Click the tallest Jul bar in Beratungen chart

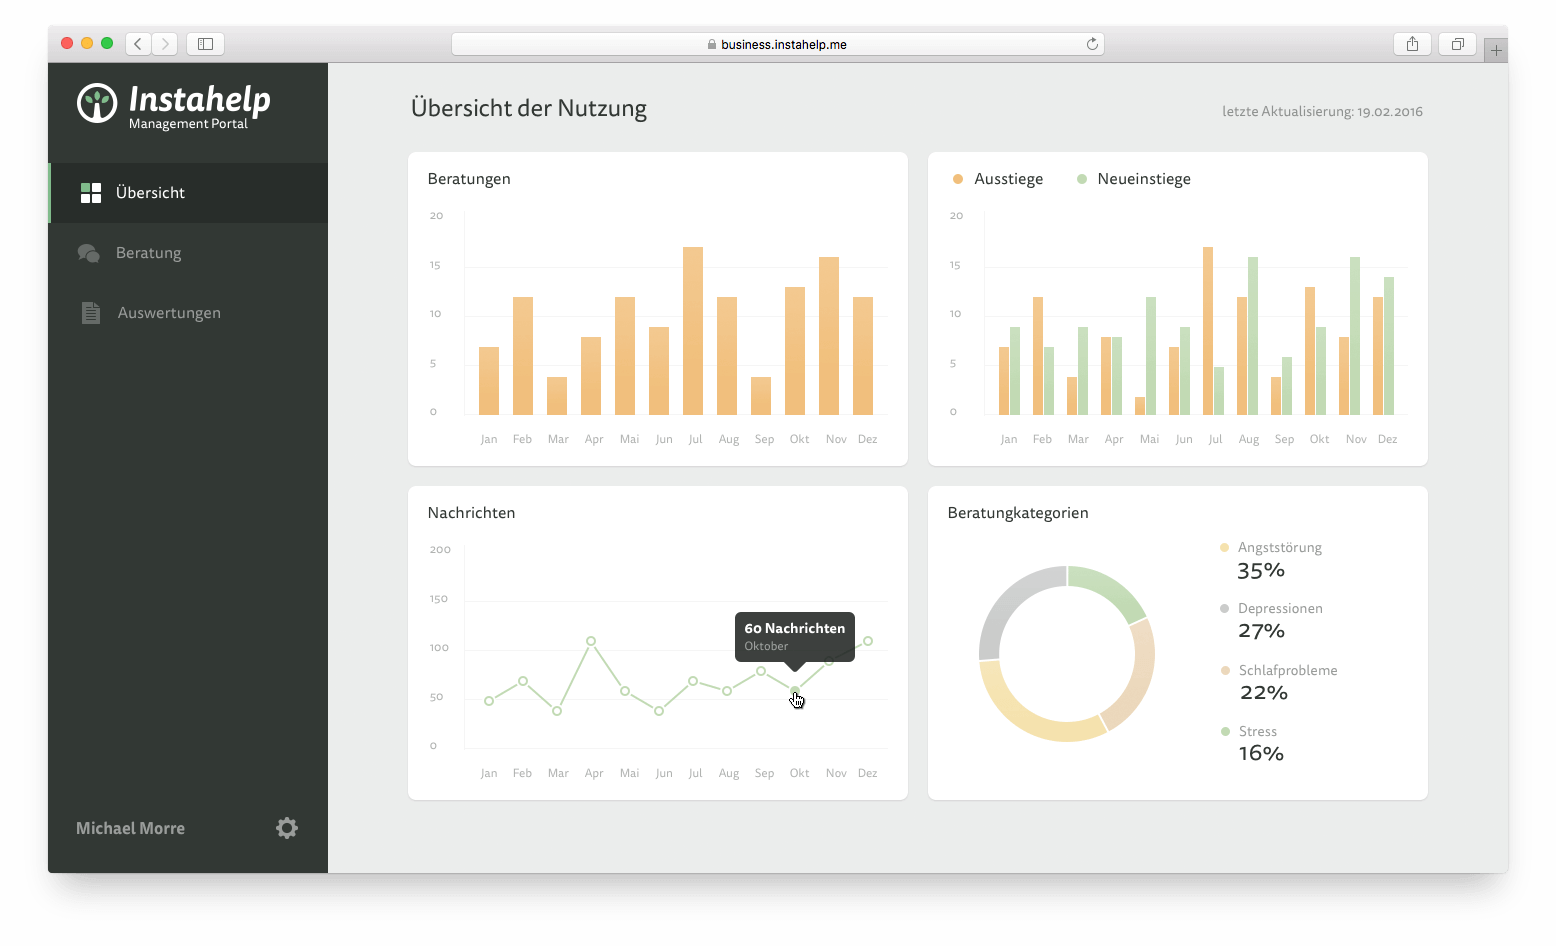[693, 330]
